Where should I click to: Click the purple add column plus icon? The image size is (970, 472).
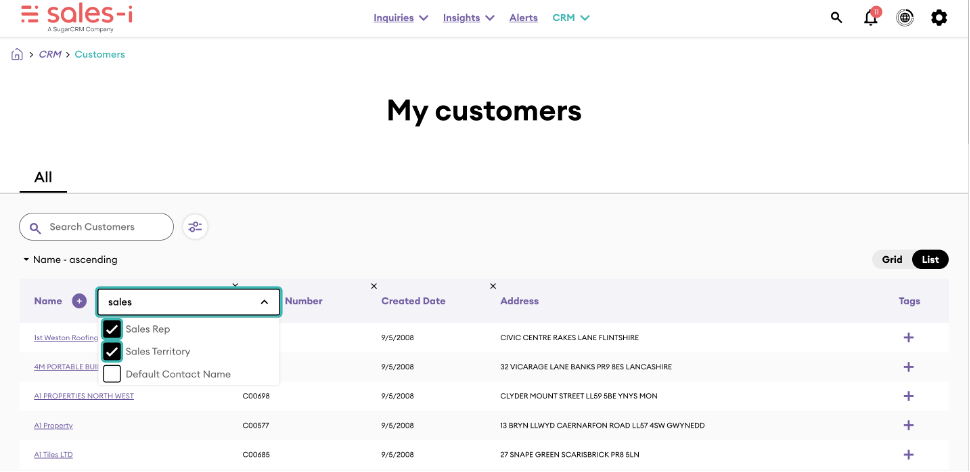click(79, 301)
